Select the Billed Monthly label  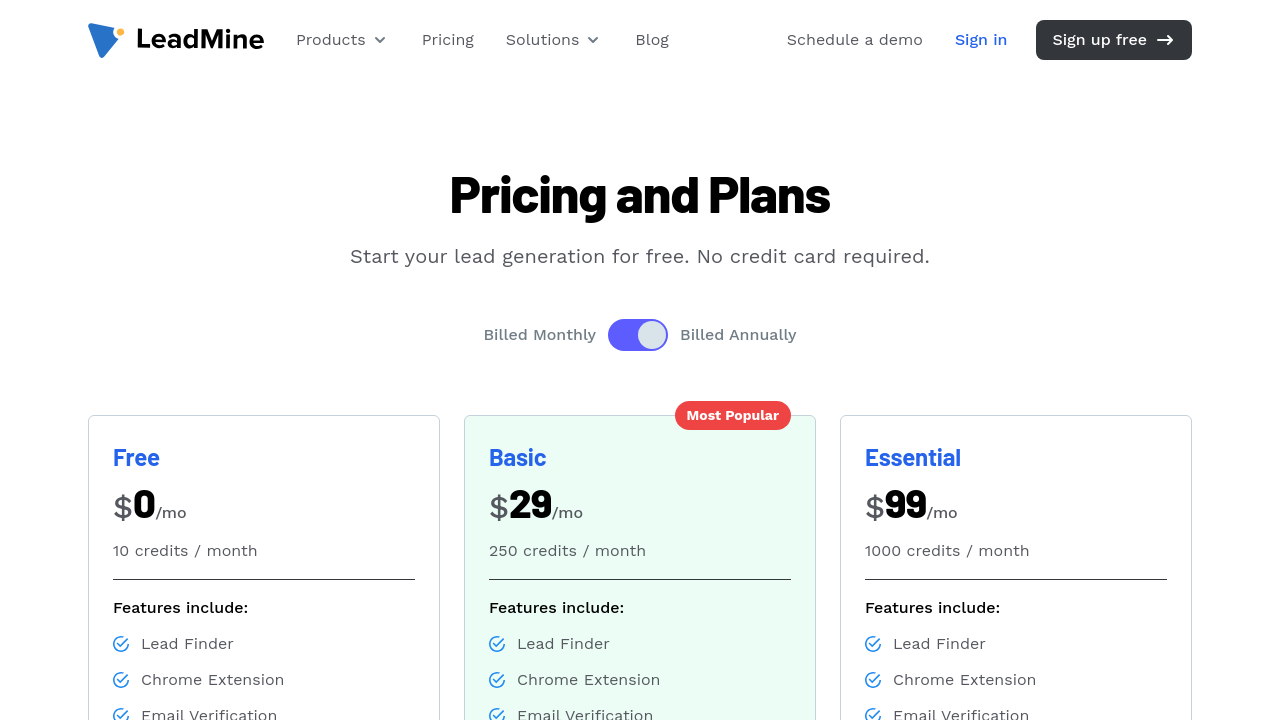(x=539, y=335)
